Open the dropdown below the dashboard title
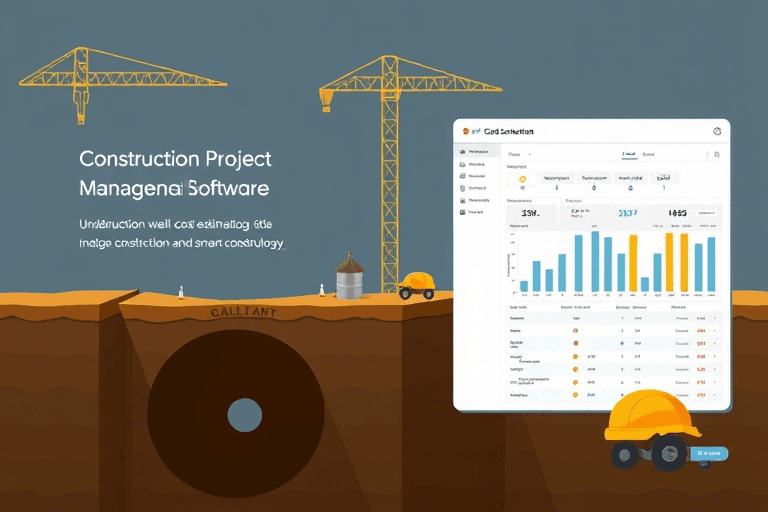This screenshot has width=768, height=512. (x=519, y=155)
